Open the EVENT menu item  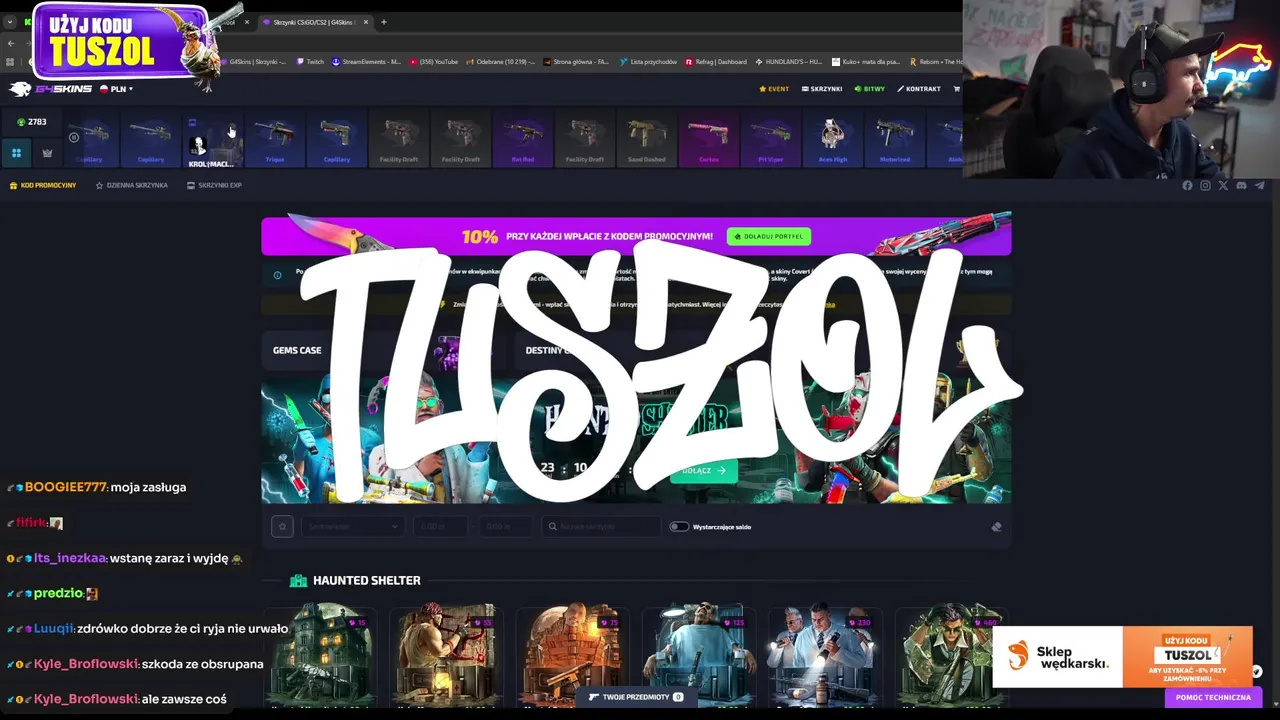(x=774, y=89)
